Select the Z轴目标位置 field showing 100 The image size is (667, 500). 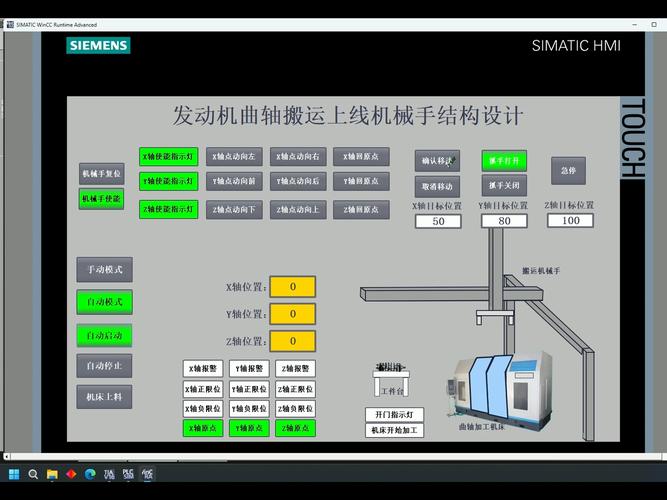click(570, 220)
